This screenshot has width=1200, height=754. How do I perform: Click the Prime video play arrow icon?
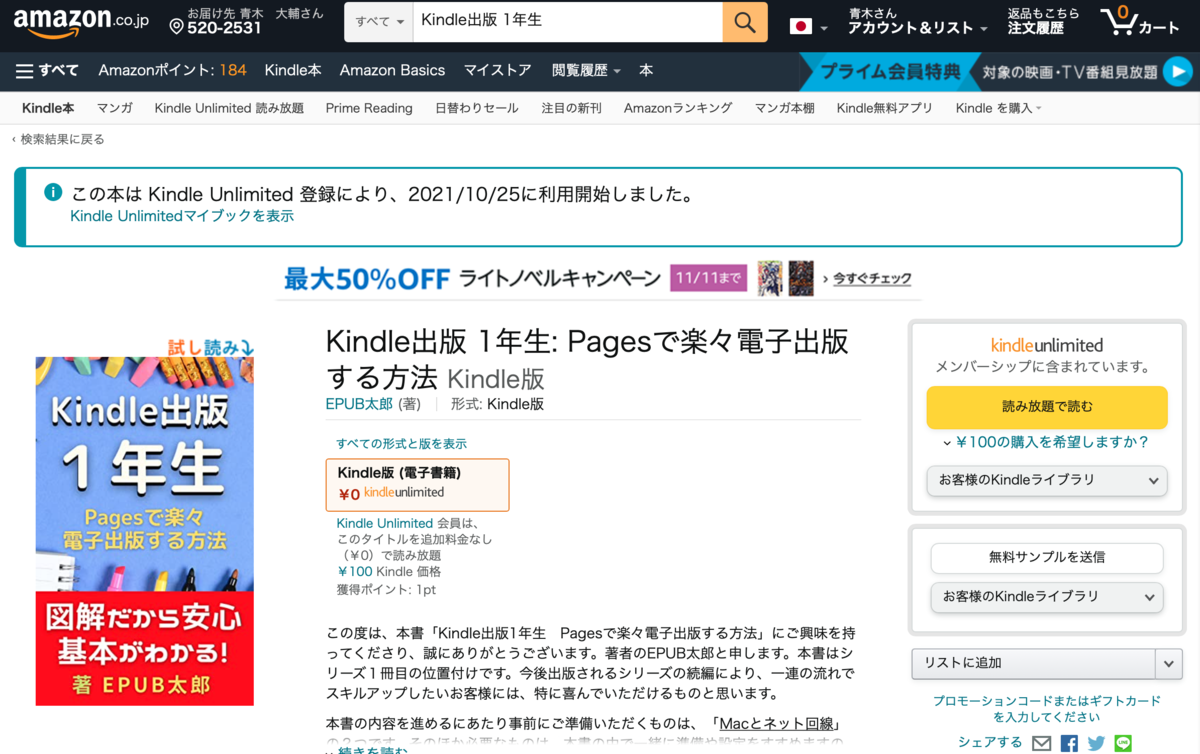click(1179, 71)
